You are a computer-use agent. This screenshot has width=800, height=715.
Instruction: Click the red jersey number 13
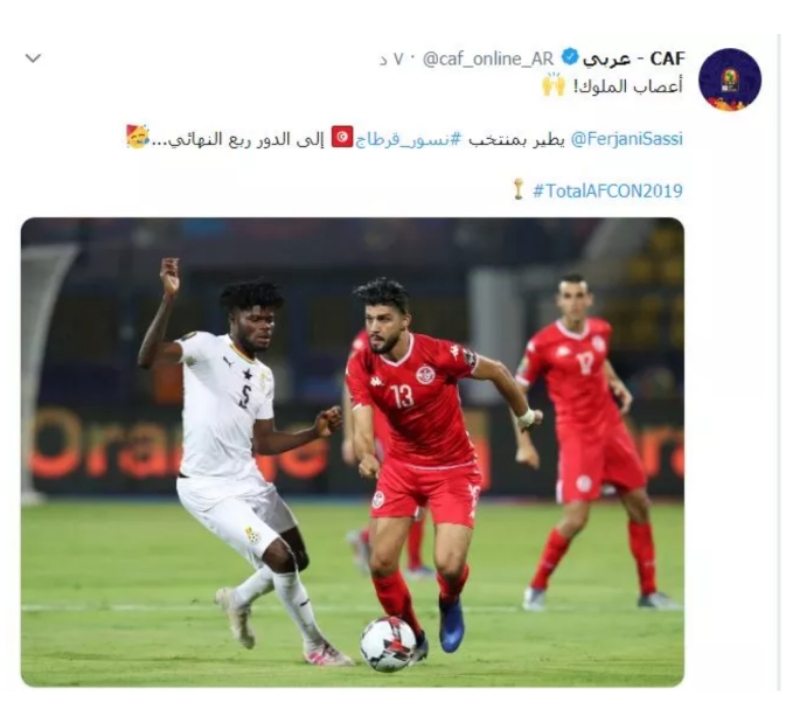[402, 396]
